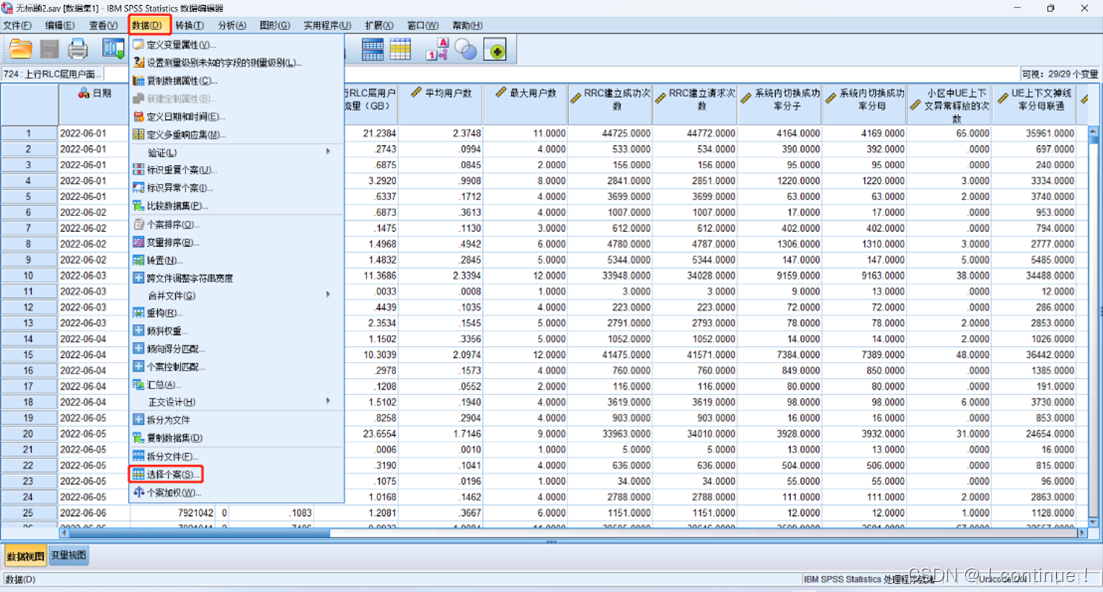1103x592 pixels.
Task: Click the horizontal scrollbar thumb below the data grid
Action: (x=199, y=533)
